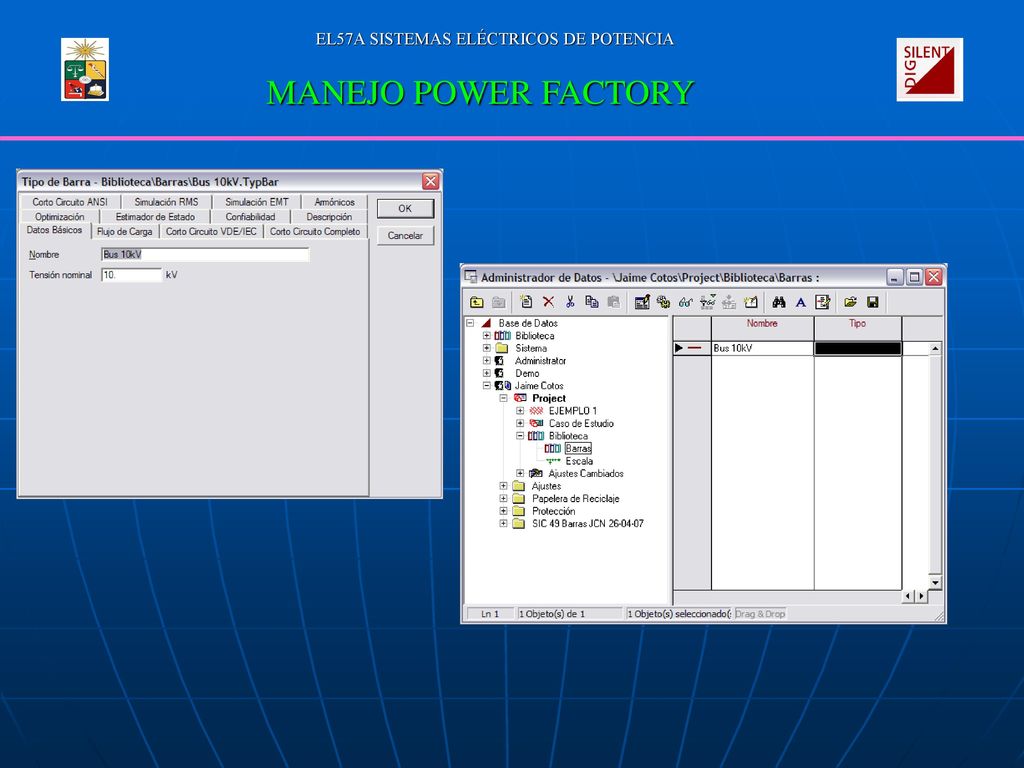Click the greyed folder icon beside up-level icon
The width and height of the screenshot is (1024, 768).
pyautogui.click(x=498, y=302)
